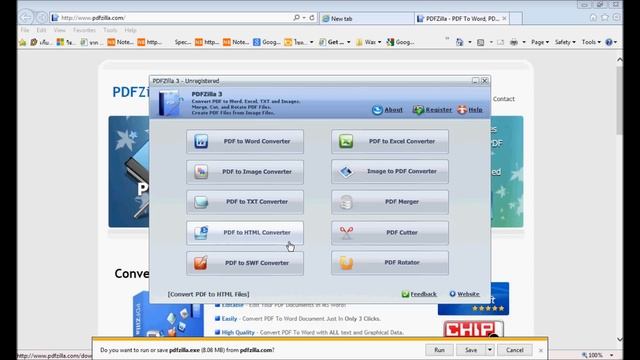
Task: Launch Image to PDF Converter
Action: (390, 172)
